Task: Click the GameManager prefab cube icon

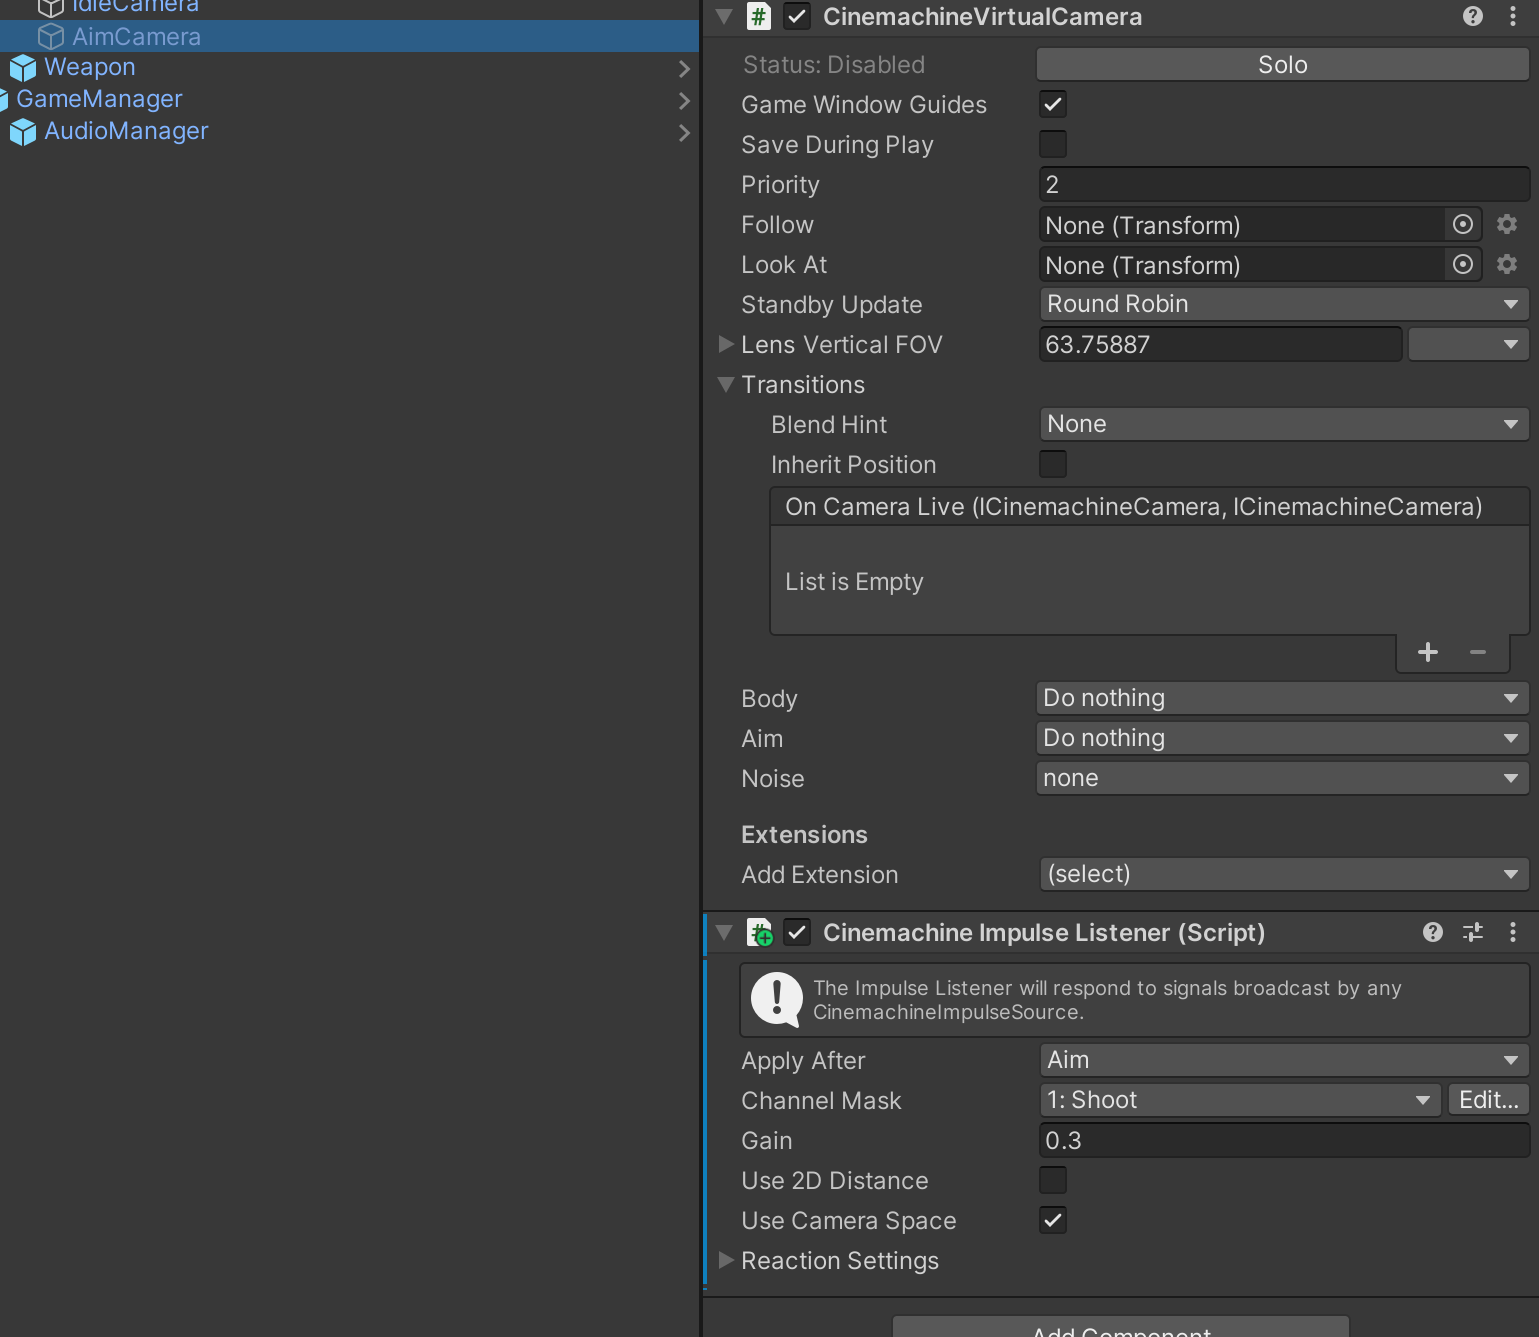Action: (4, 100)
